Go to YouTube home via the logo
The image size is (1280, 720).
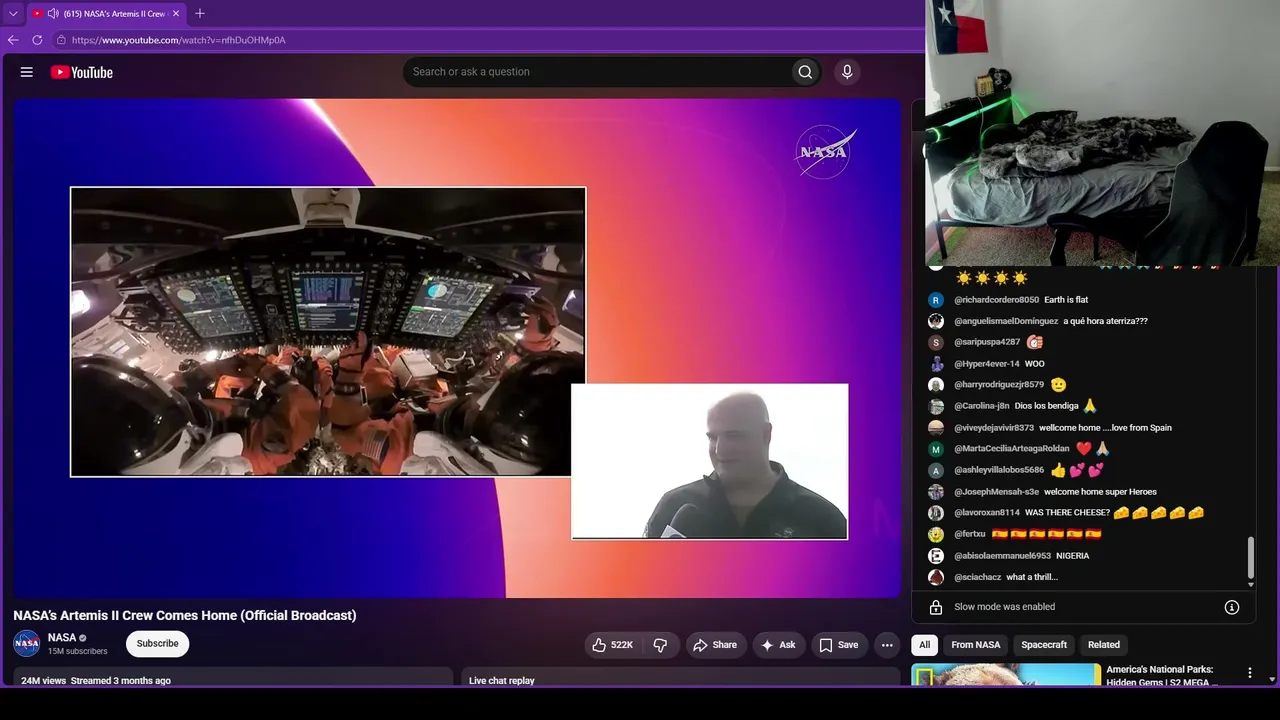point(82,72)
